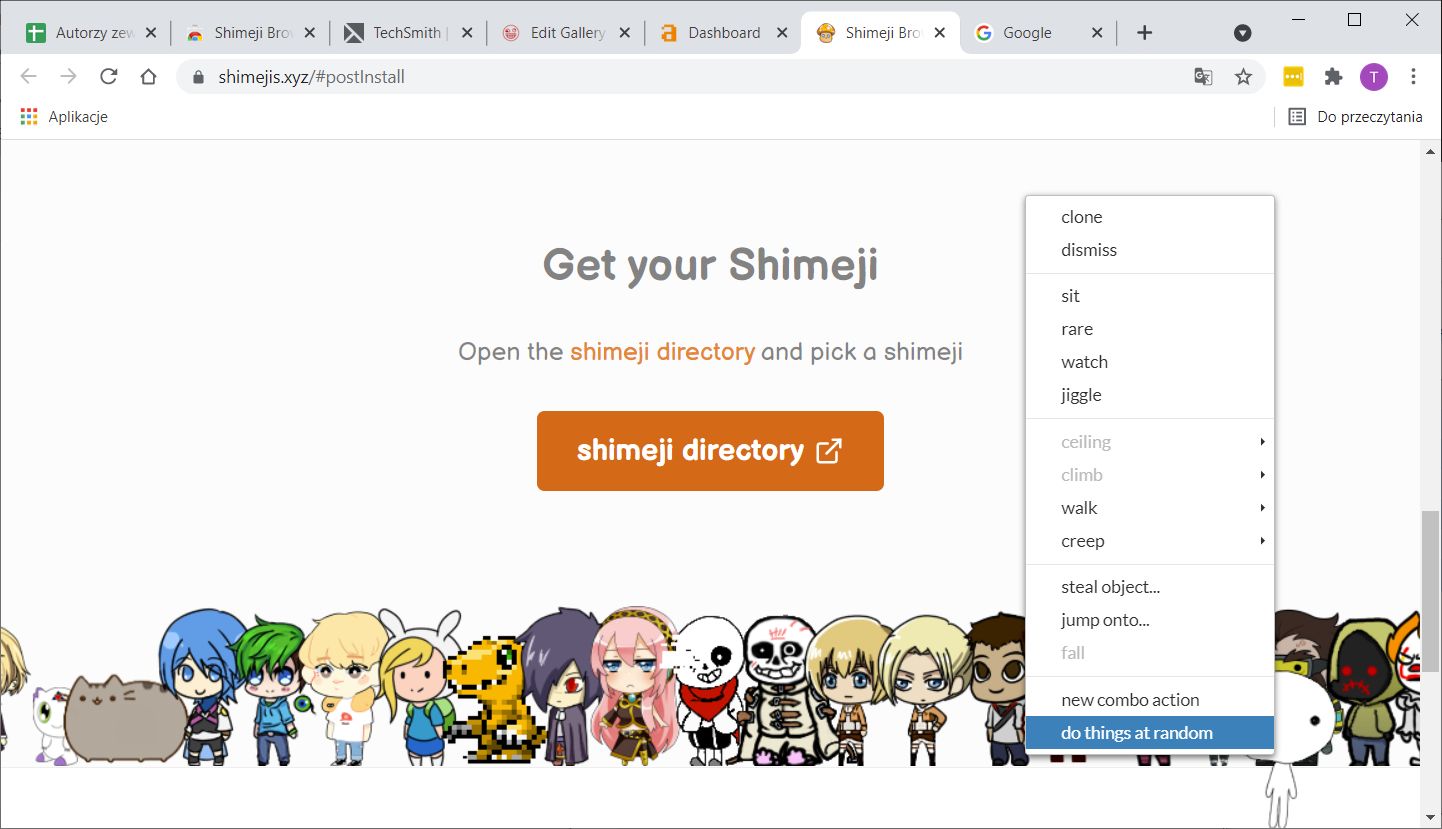The height and width of the screenshot is (829, 1442).
Task: Choose steal object... from the menu
Action: coord(1150,587)
